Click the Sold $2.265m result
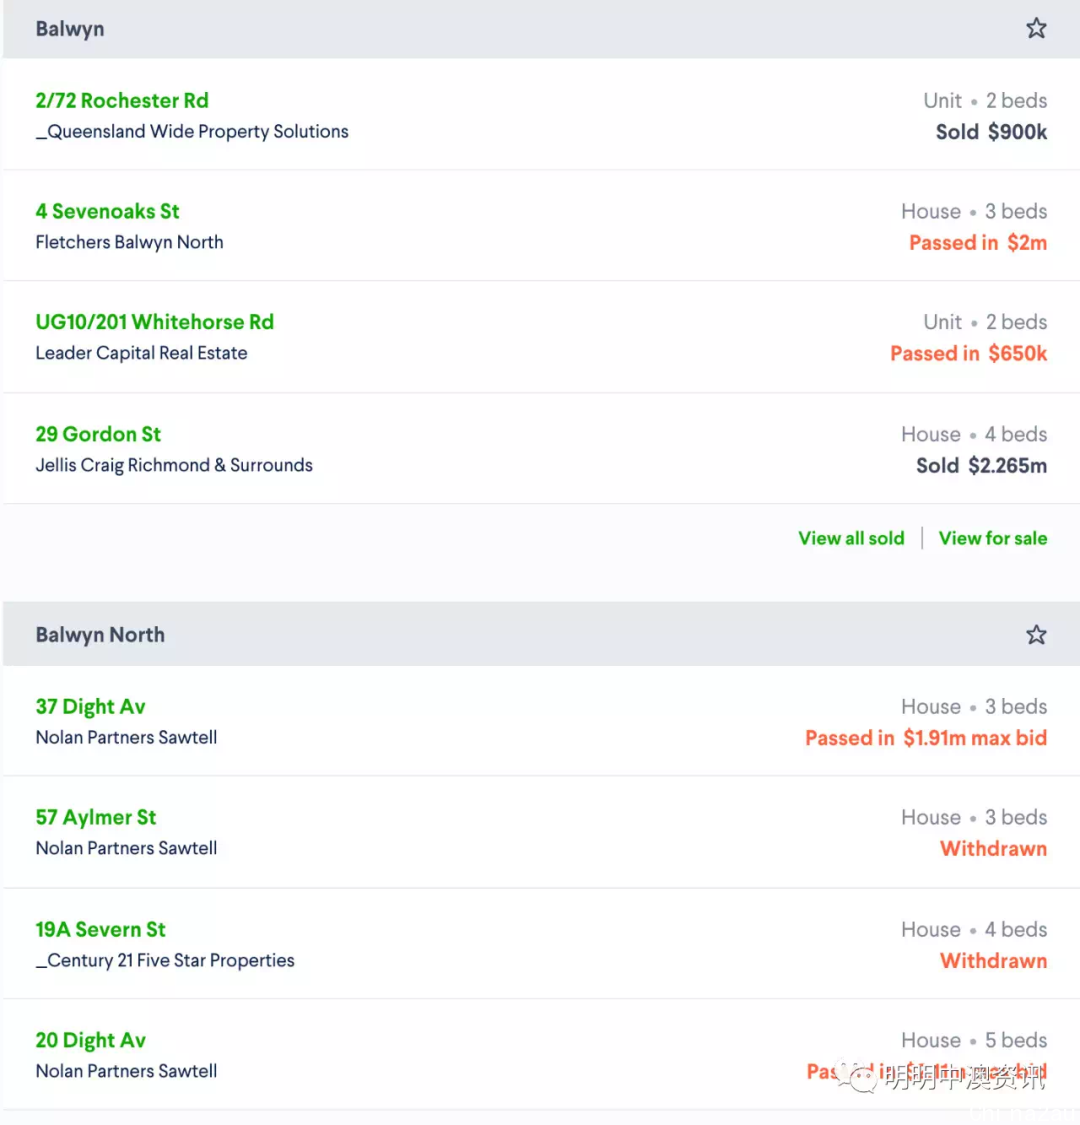The width and height of the screenshot is (1080, 1125). tap(981, 466)
